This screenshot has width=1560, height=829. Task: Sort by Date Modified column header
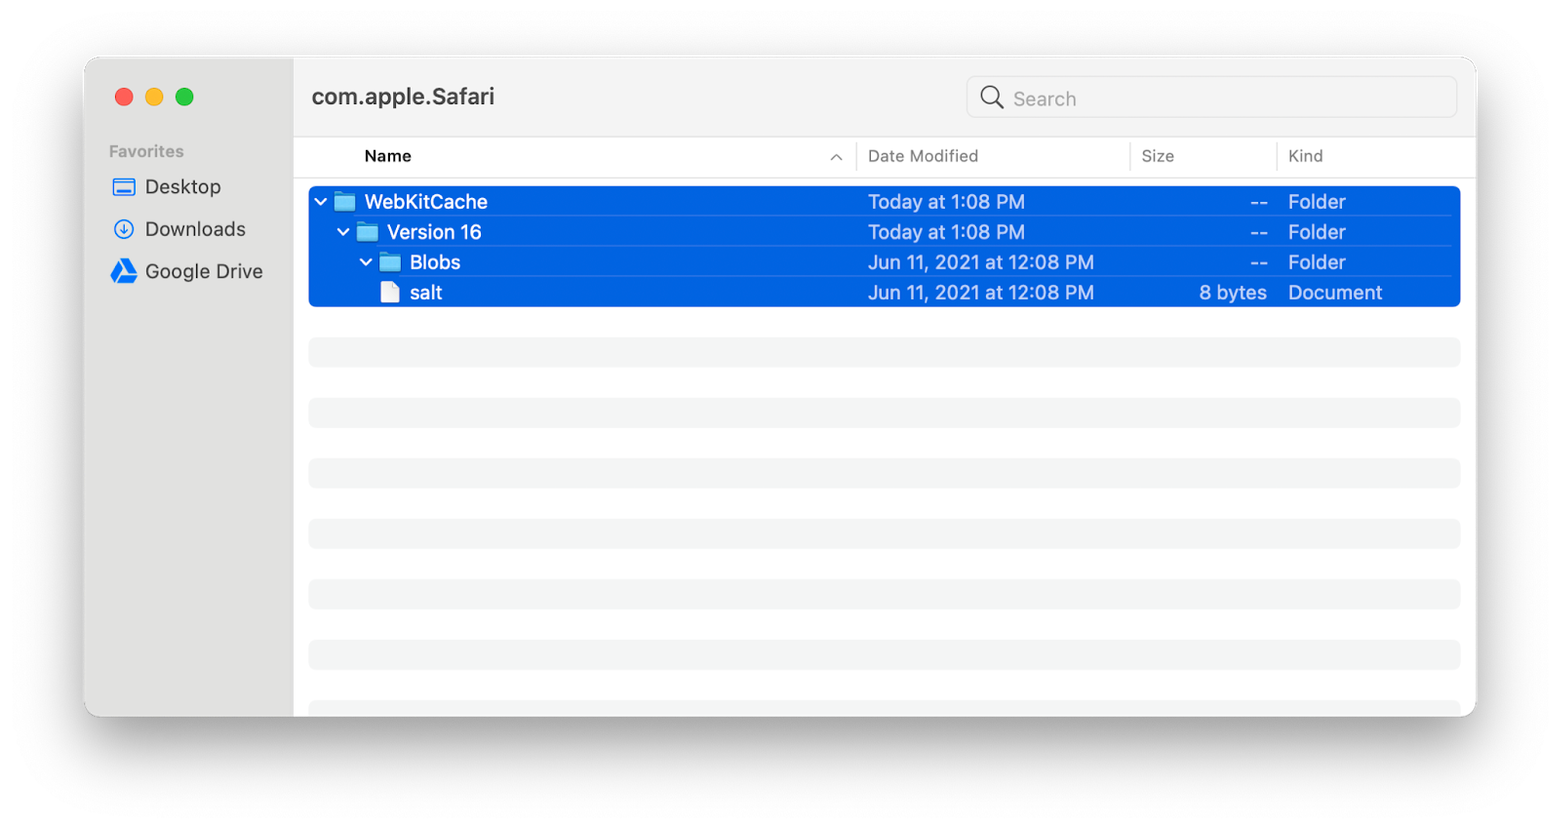coord(923,156)
